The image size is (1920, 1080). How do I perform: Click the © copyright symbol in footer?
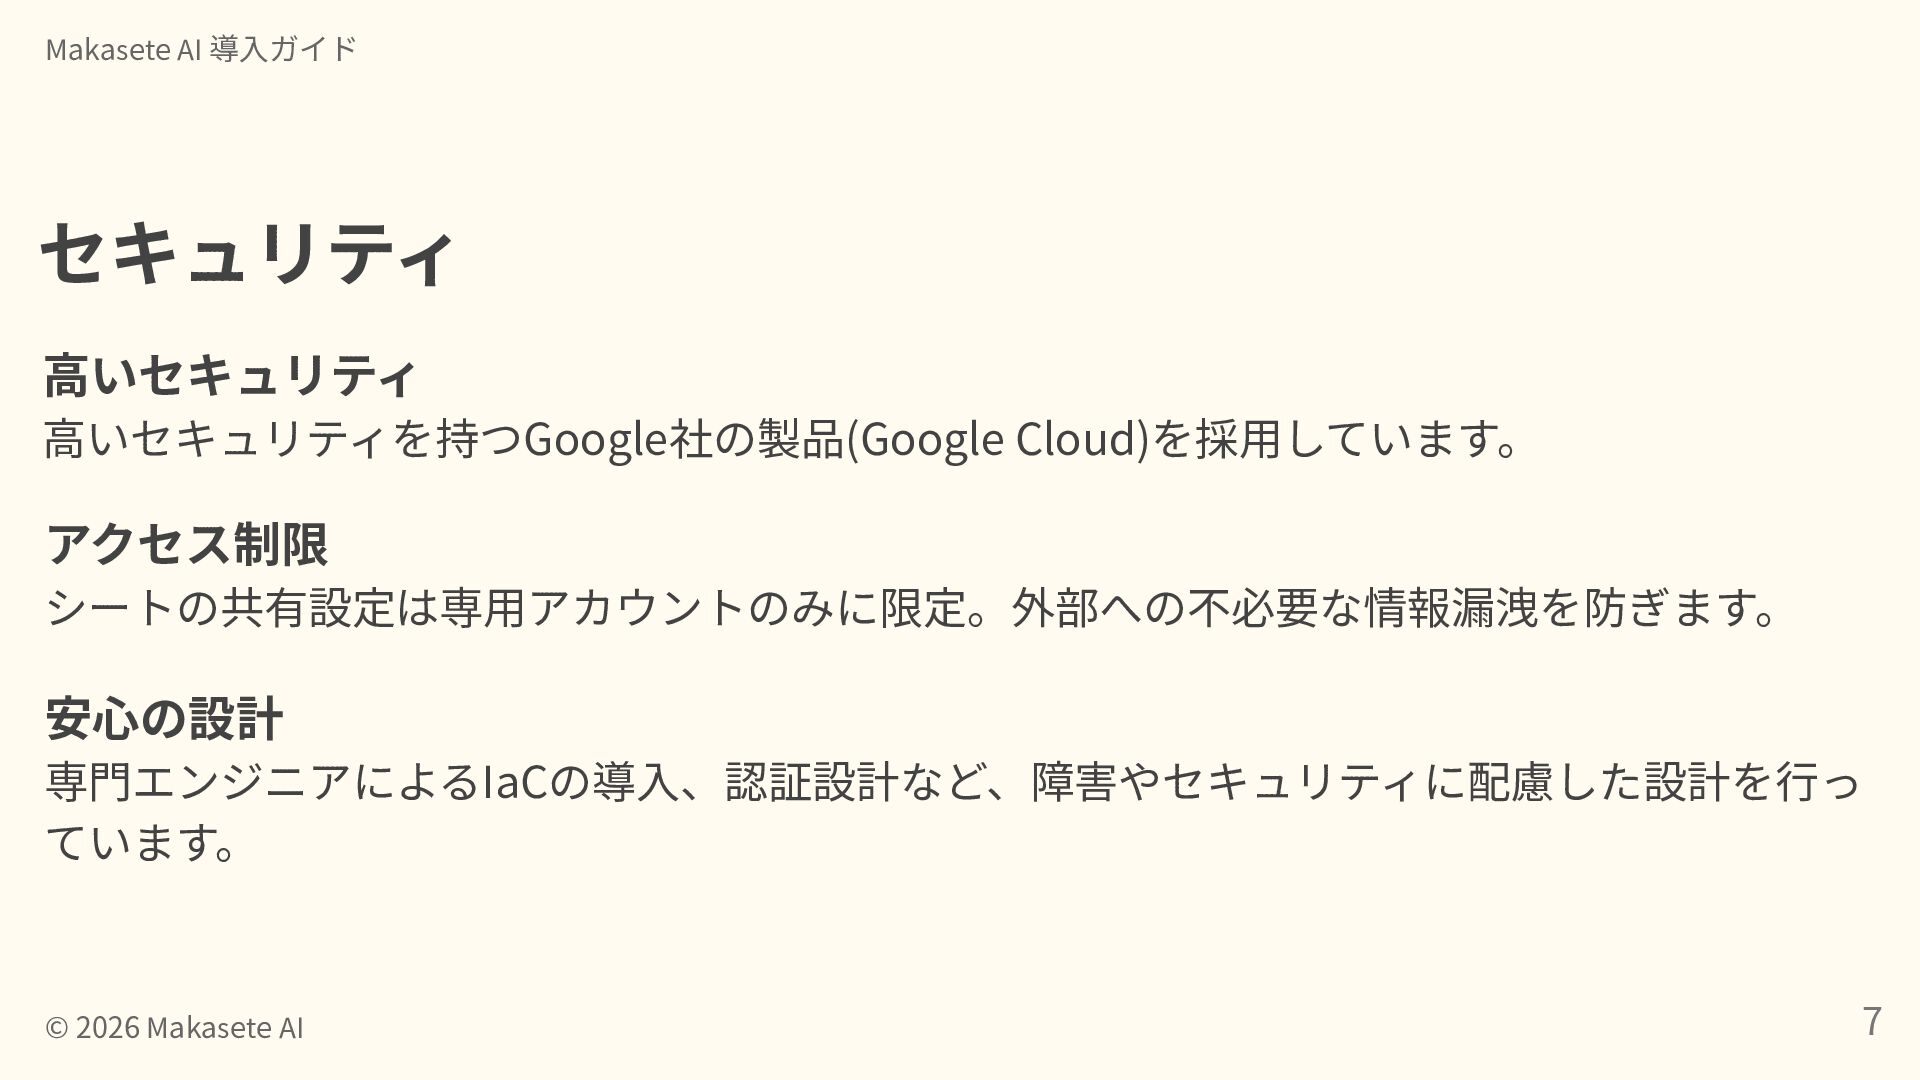coord(57,1027)
